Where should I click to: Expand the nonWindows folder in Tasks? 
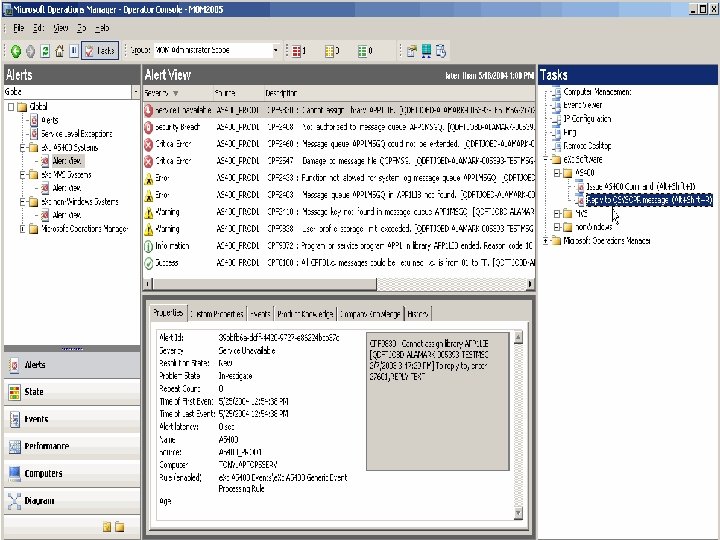(x=557, y=227)
